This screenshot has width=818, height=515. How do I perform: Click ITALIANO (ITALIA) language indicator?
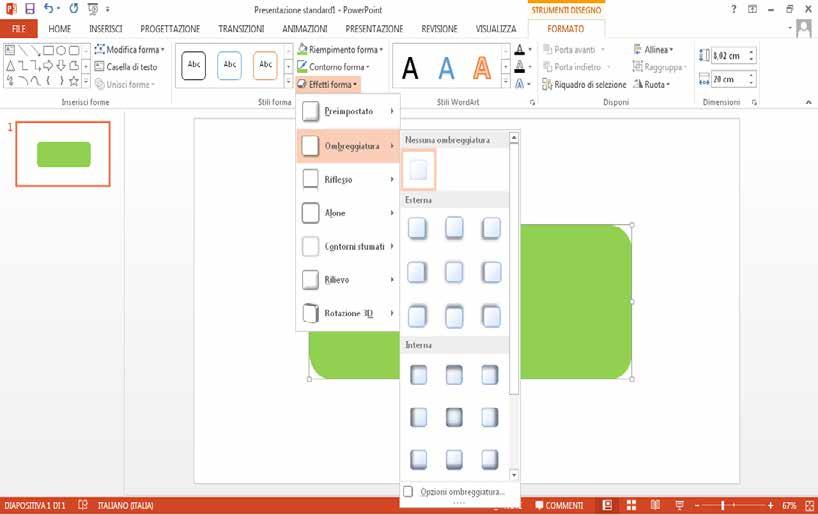125,505
